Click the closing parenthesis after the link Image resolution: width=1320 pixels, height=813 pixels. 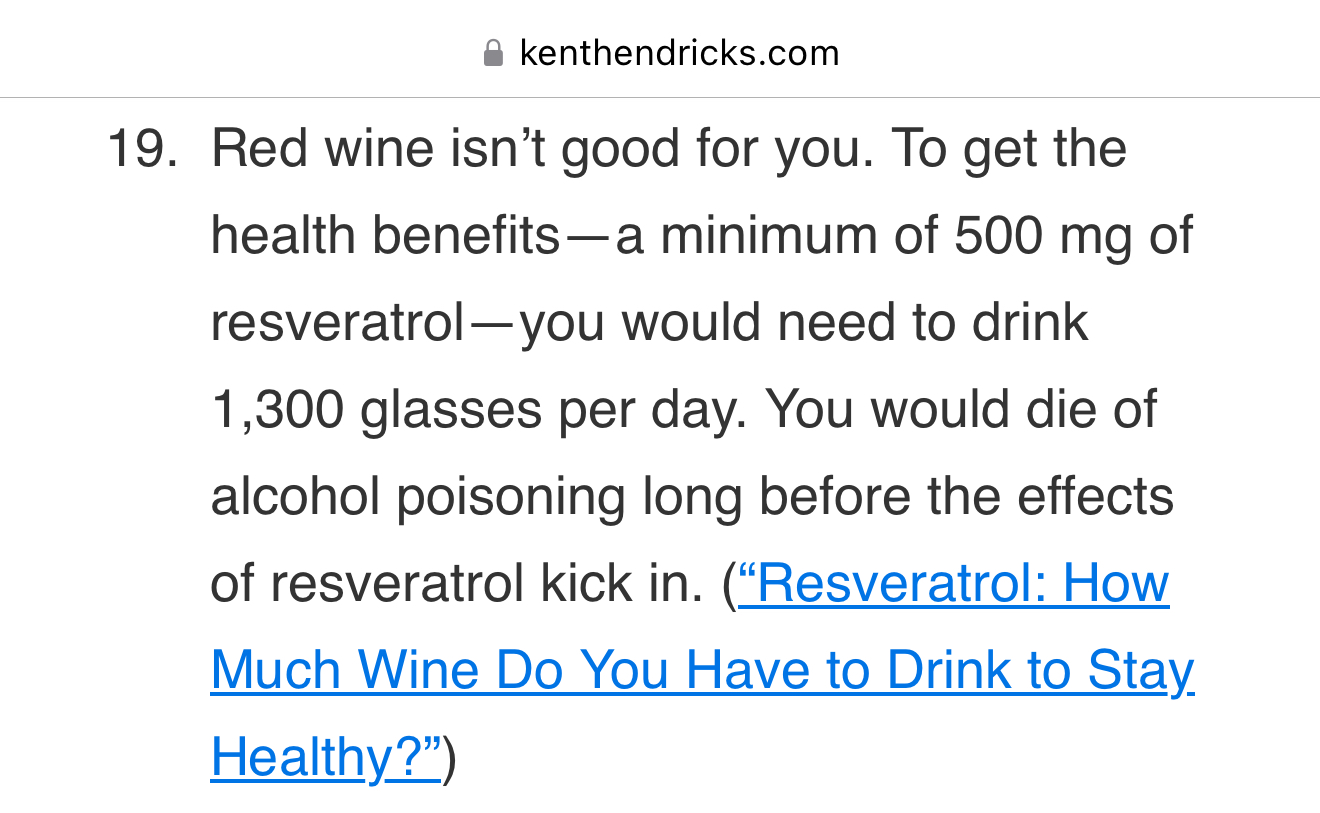point(450,756)
